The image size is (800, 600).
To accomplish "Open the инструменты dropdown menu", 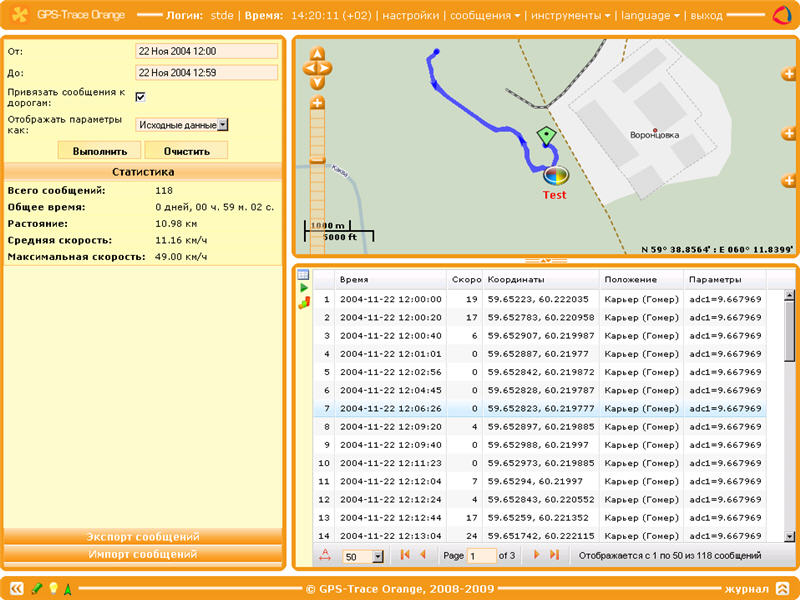I will pos(570,16).
